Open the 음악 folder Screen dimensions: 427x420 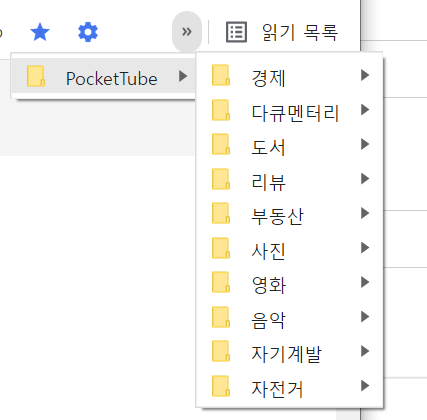[x=289, y=317]
